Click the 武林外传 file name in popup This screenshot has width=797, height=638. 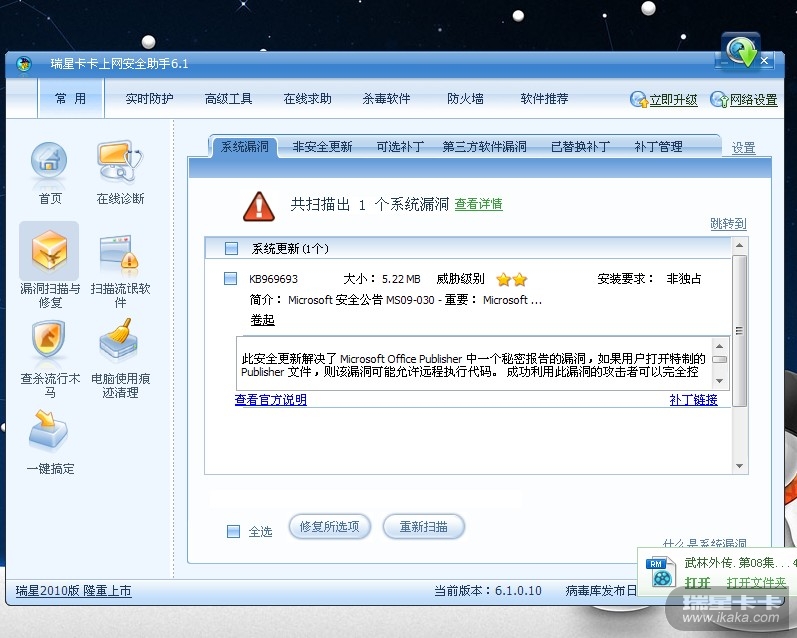click(x=740, y=562)
